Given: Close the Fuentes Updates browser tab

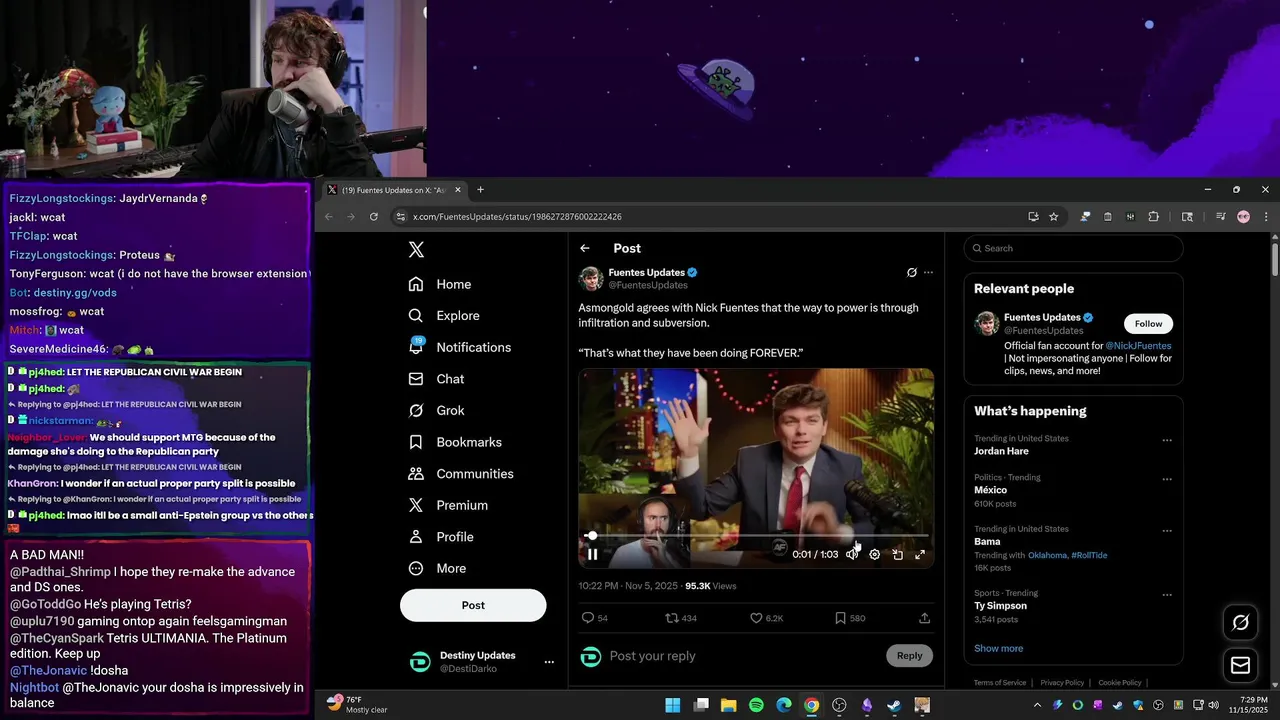Looking at the screenshot, I should click(x=458, y=190).
